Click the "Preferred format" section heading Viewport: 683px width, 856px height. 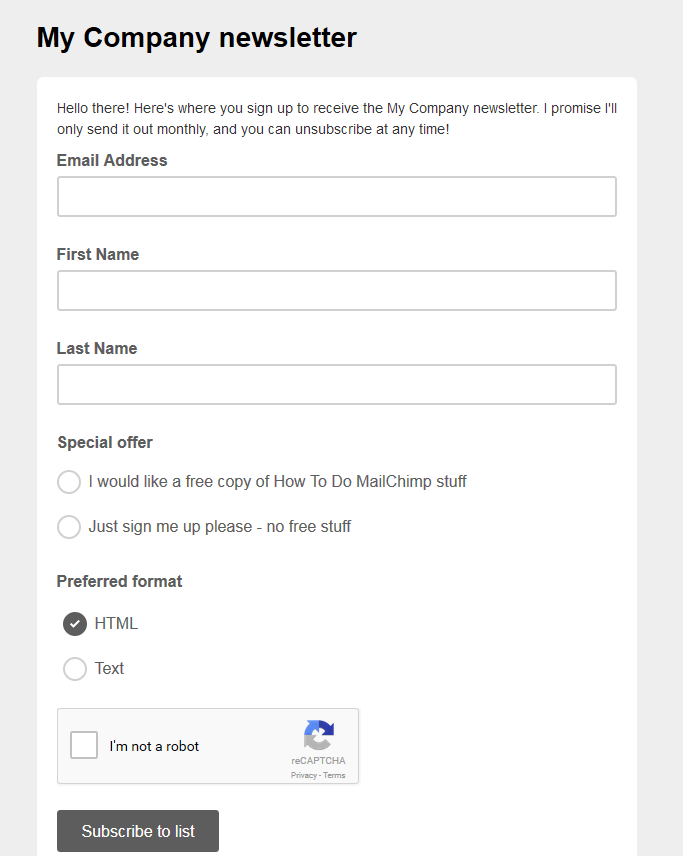click(x=119, y=582)
